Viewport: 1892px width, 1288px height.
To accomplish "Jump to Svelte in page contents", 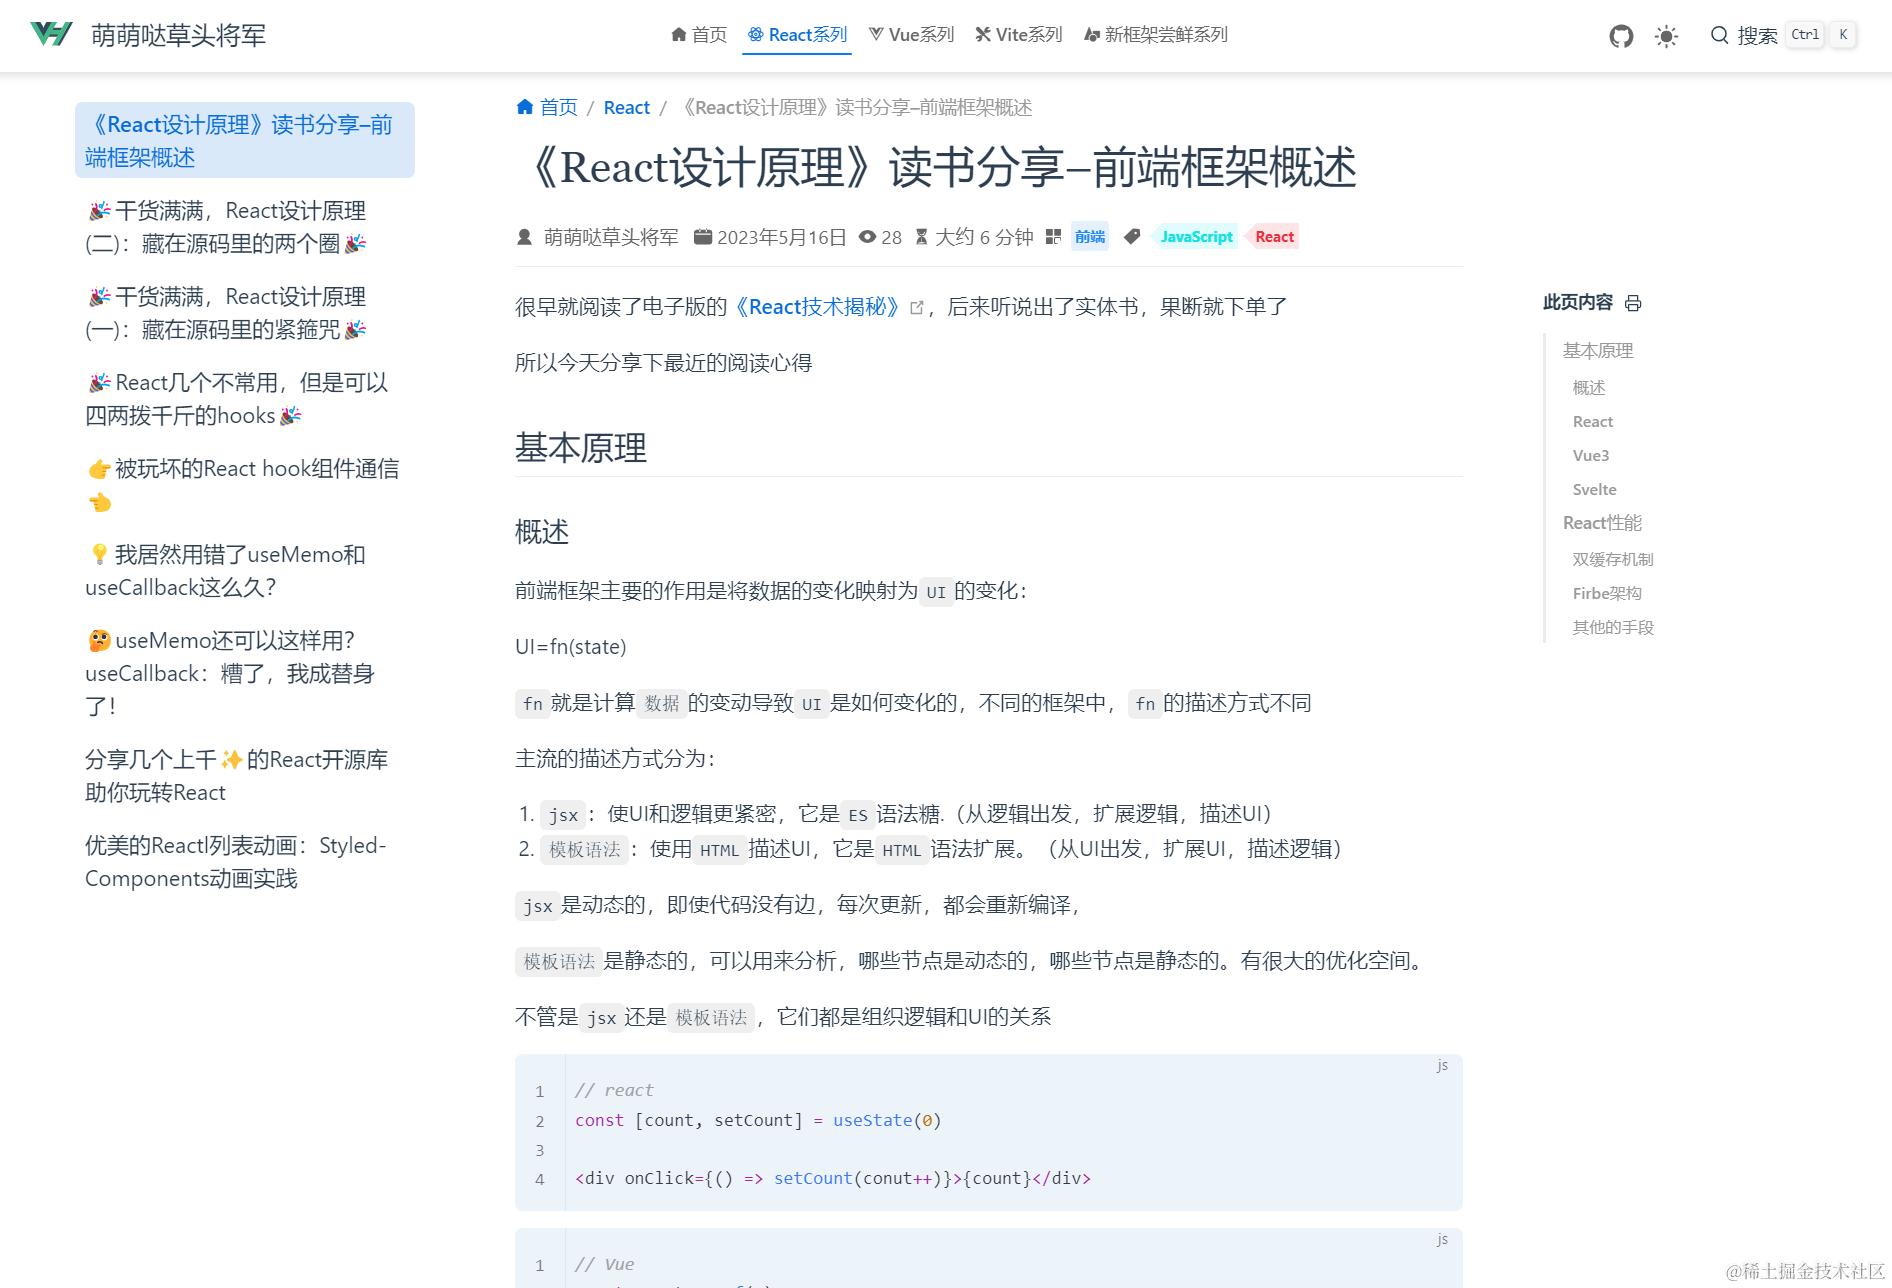I will pyautogui.click(x=1594, y=490).
